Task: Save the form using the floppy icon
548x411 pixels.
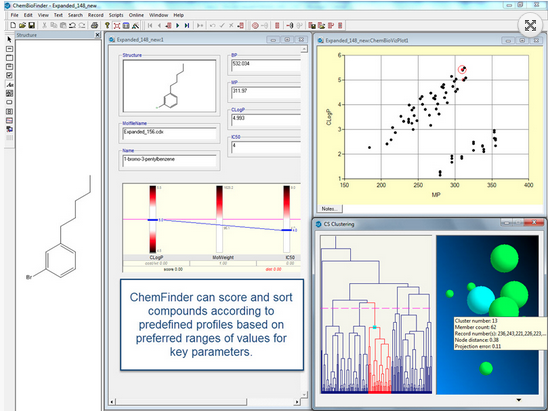Action: [31, 25]
